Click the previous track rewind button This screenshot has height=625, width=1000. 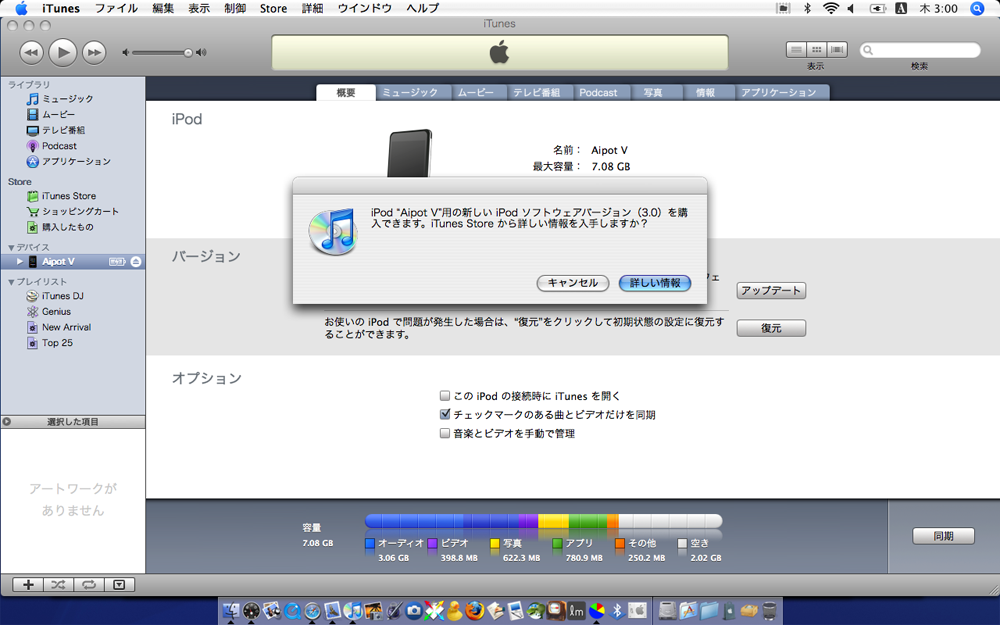pos(31,52)
